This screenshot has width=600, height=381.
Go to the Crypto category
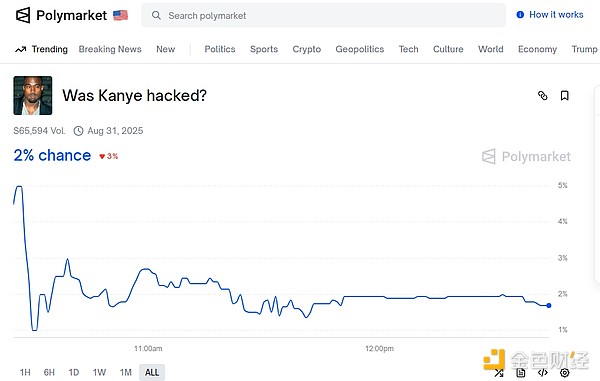click(x=307, y=49)
